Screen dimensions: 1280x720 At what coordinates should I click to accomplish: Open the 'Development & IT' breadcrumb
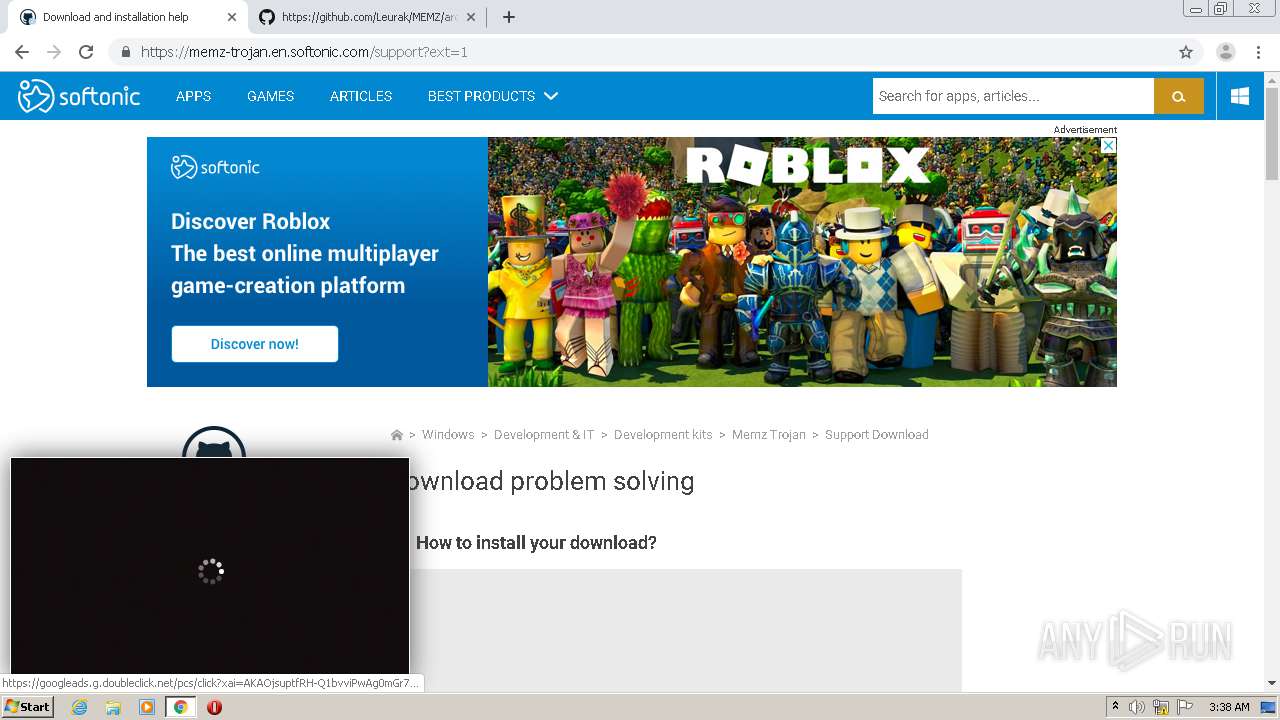544,435
